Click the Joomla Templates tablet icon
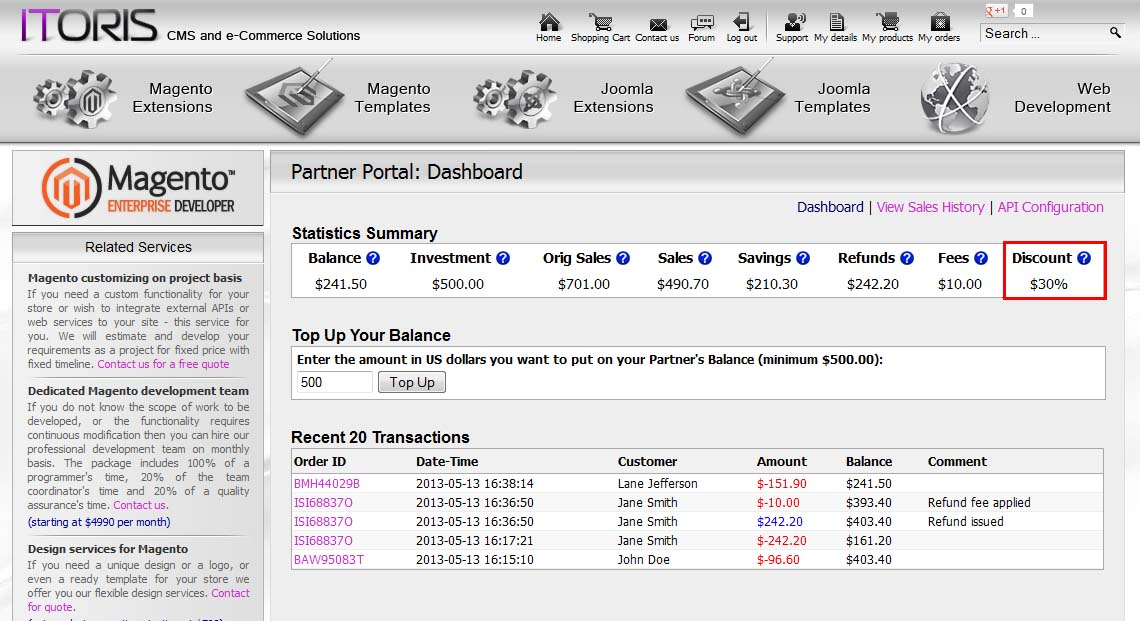 [x=734, y=98]
